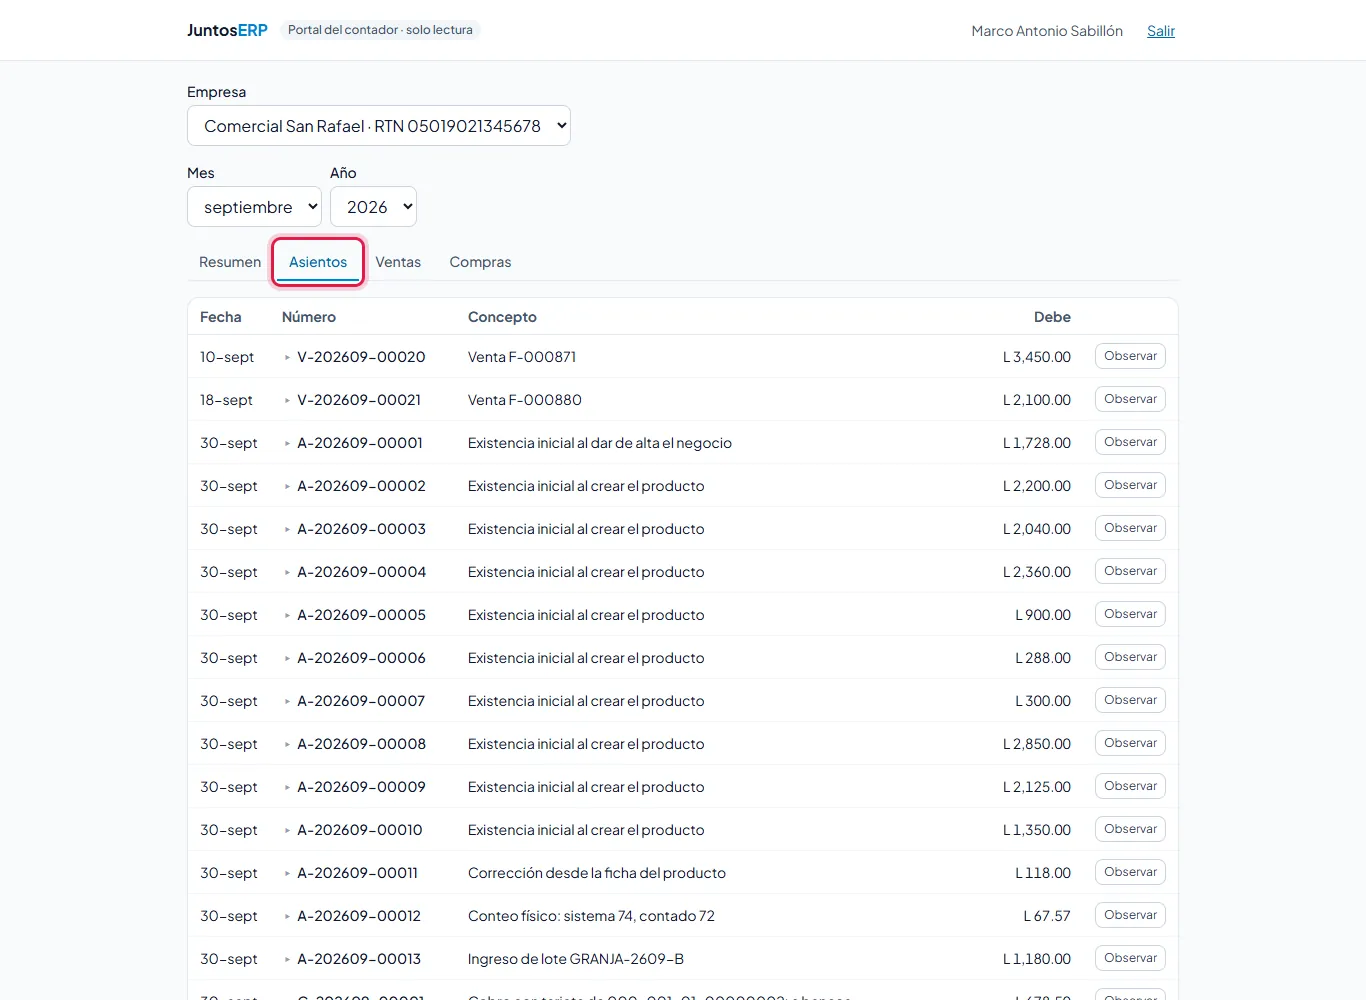Image resolution: width=1366 pixels, height=1000 pixels.
Task: Click concept text Existencia inicial al dar de alta el negocio
Action: click(x=600, y=443)
